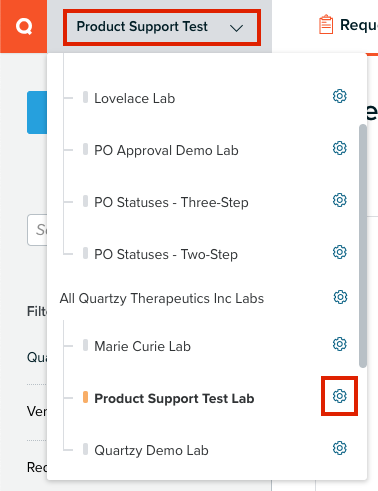The image size is (378, 491).
Task: Select Lovelace Lab from the list
Action: (x=134, y=98)
